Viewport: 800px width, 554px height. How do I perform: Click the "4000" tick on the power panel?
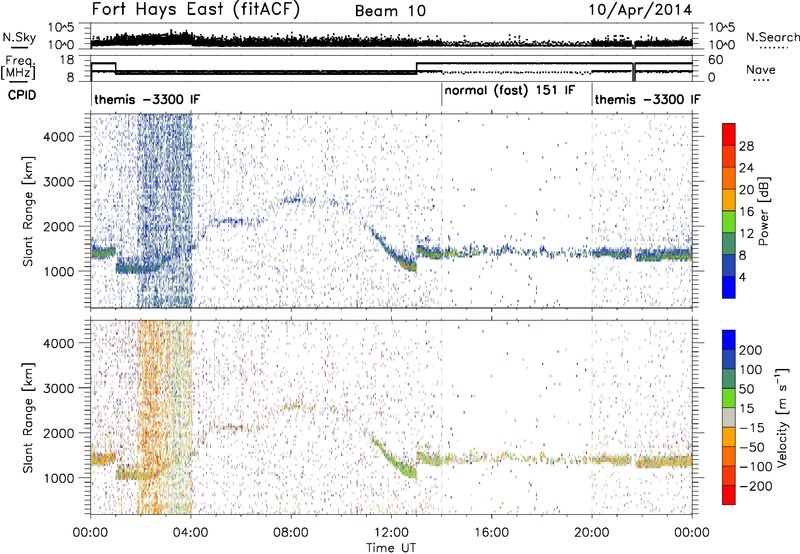(58, 137)
